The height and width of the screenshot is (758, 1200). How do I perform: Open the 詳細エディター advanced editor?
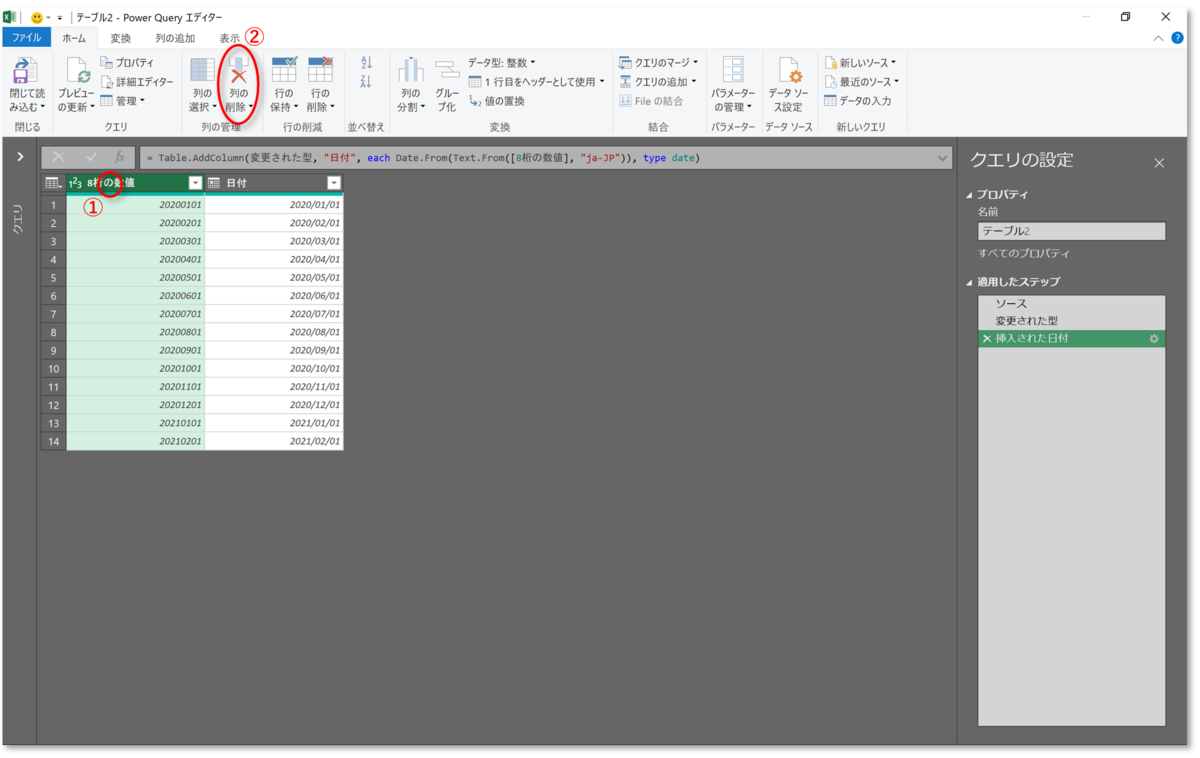click(x=137, y=82)
